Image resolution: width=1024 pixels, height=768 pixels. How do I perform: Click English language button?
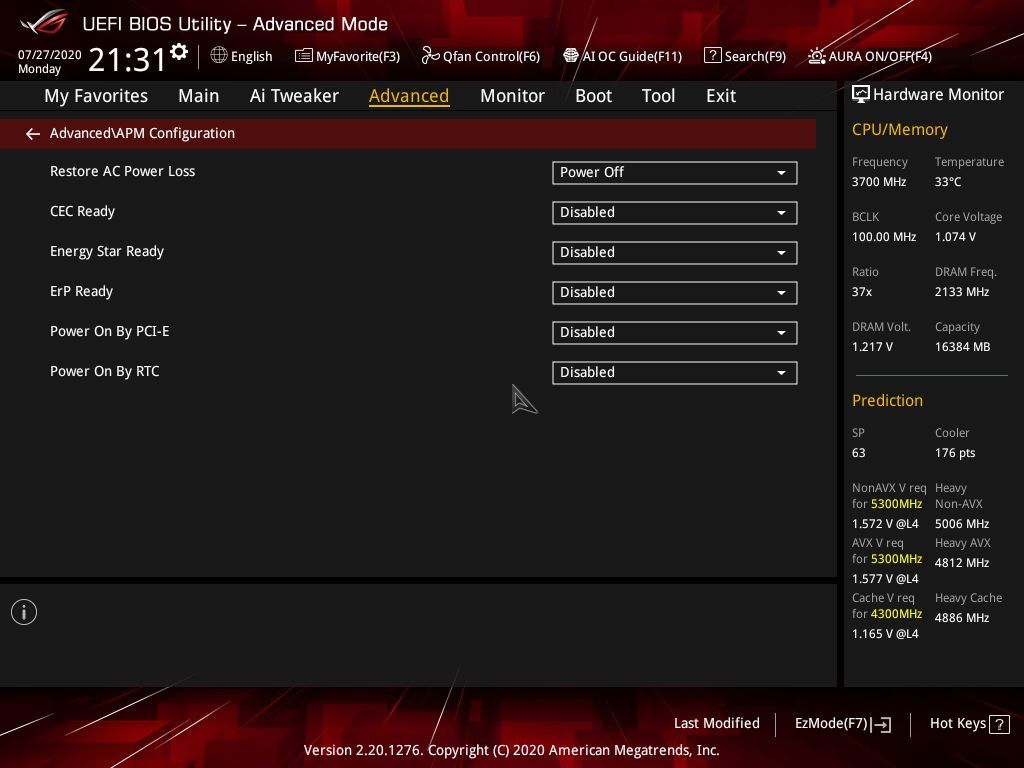[x=251, y=56]
